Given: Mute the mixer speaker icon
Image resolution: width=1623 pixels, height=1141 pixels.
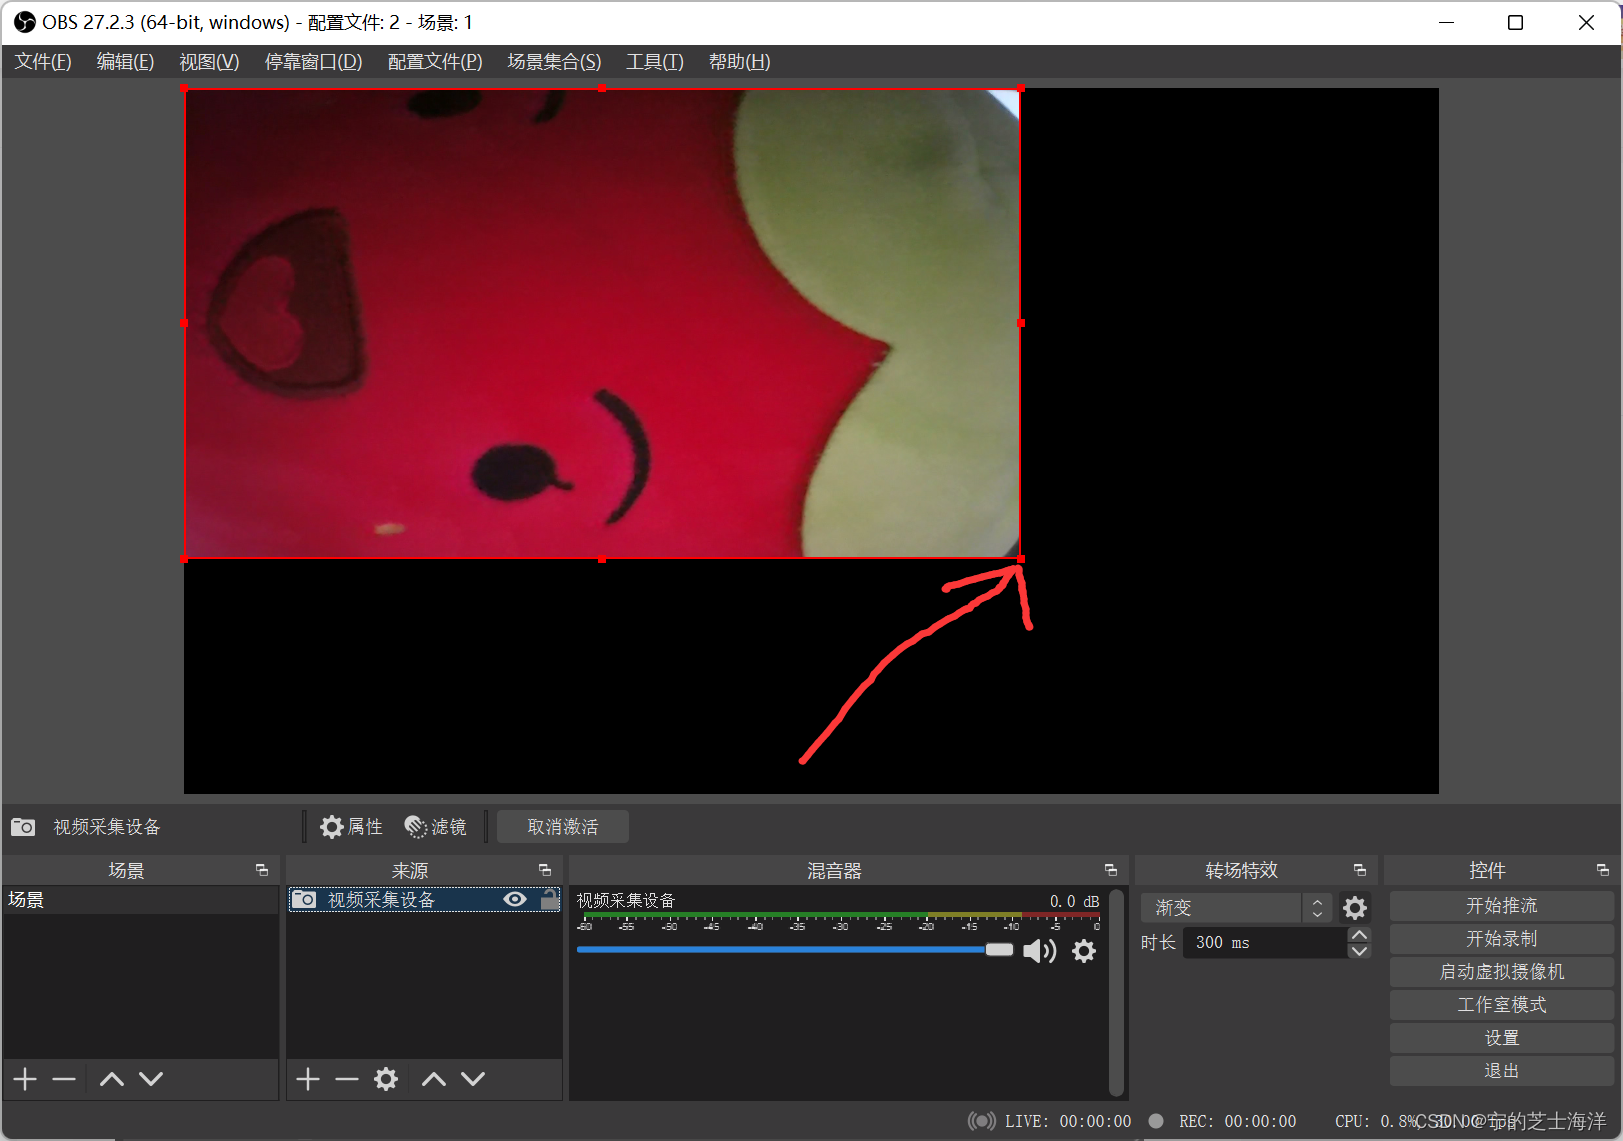Looking at the screenshot, I should pos(1039,951).
